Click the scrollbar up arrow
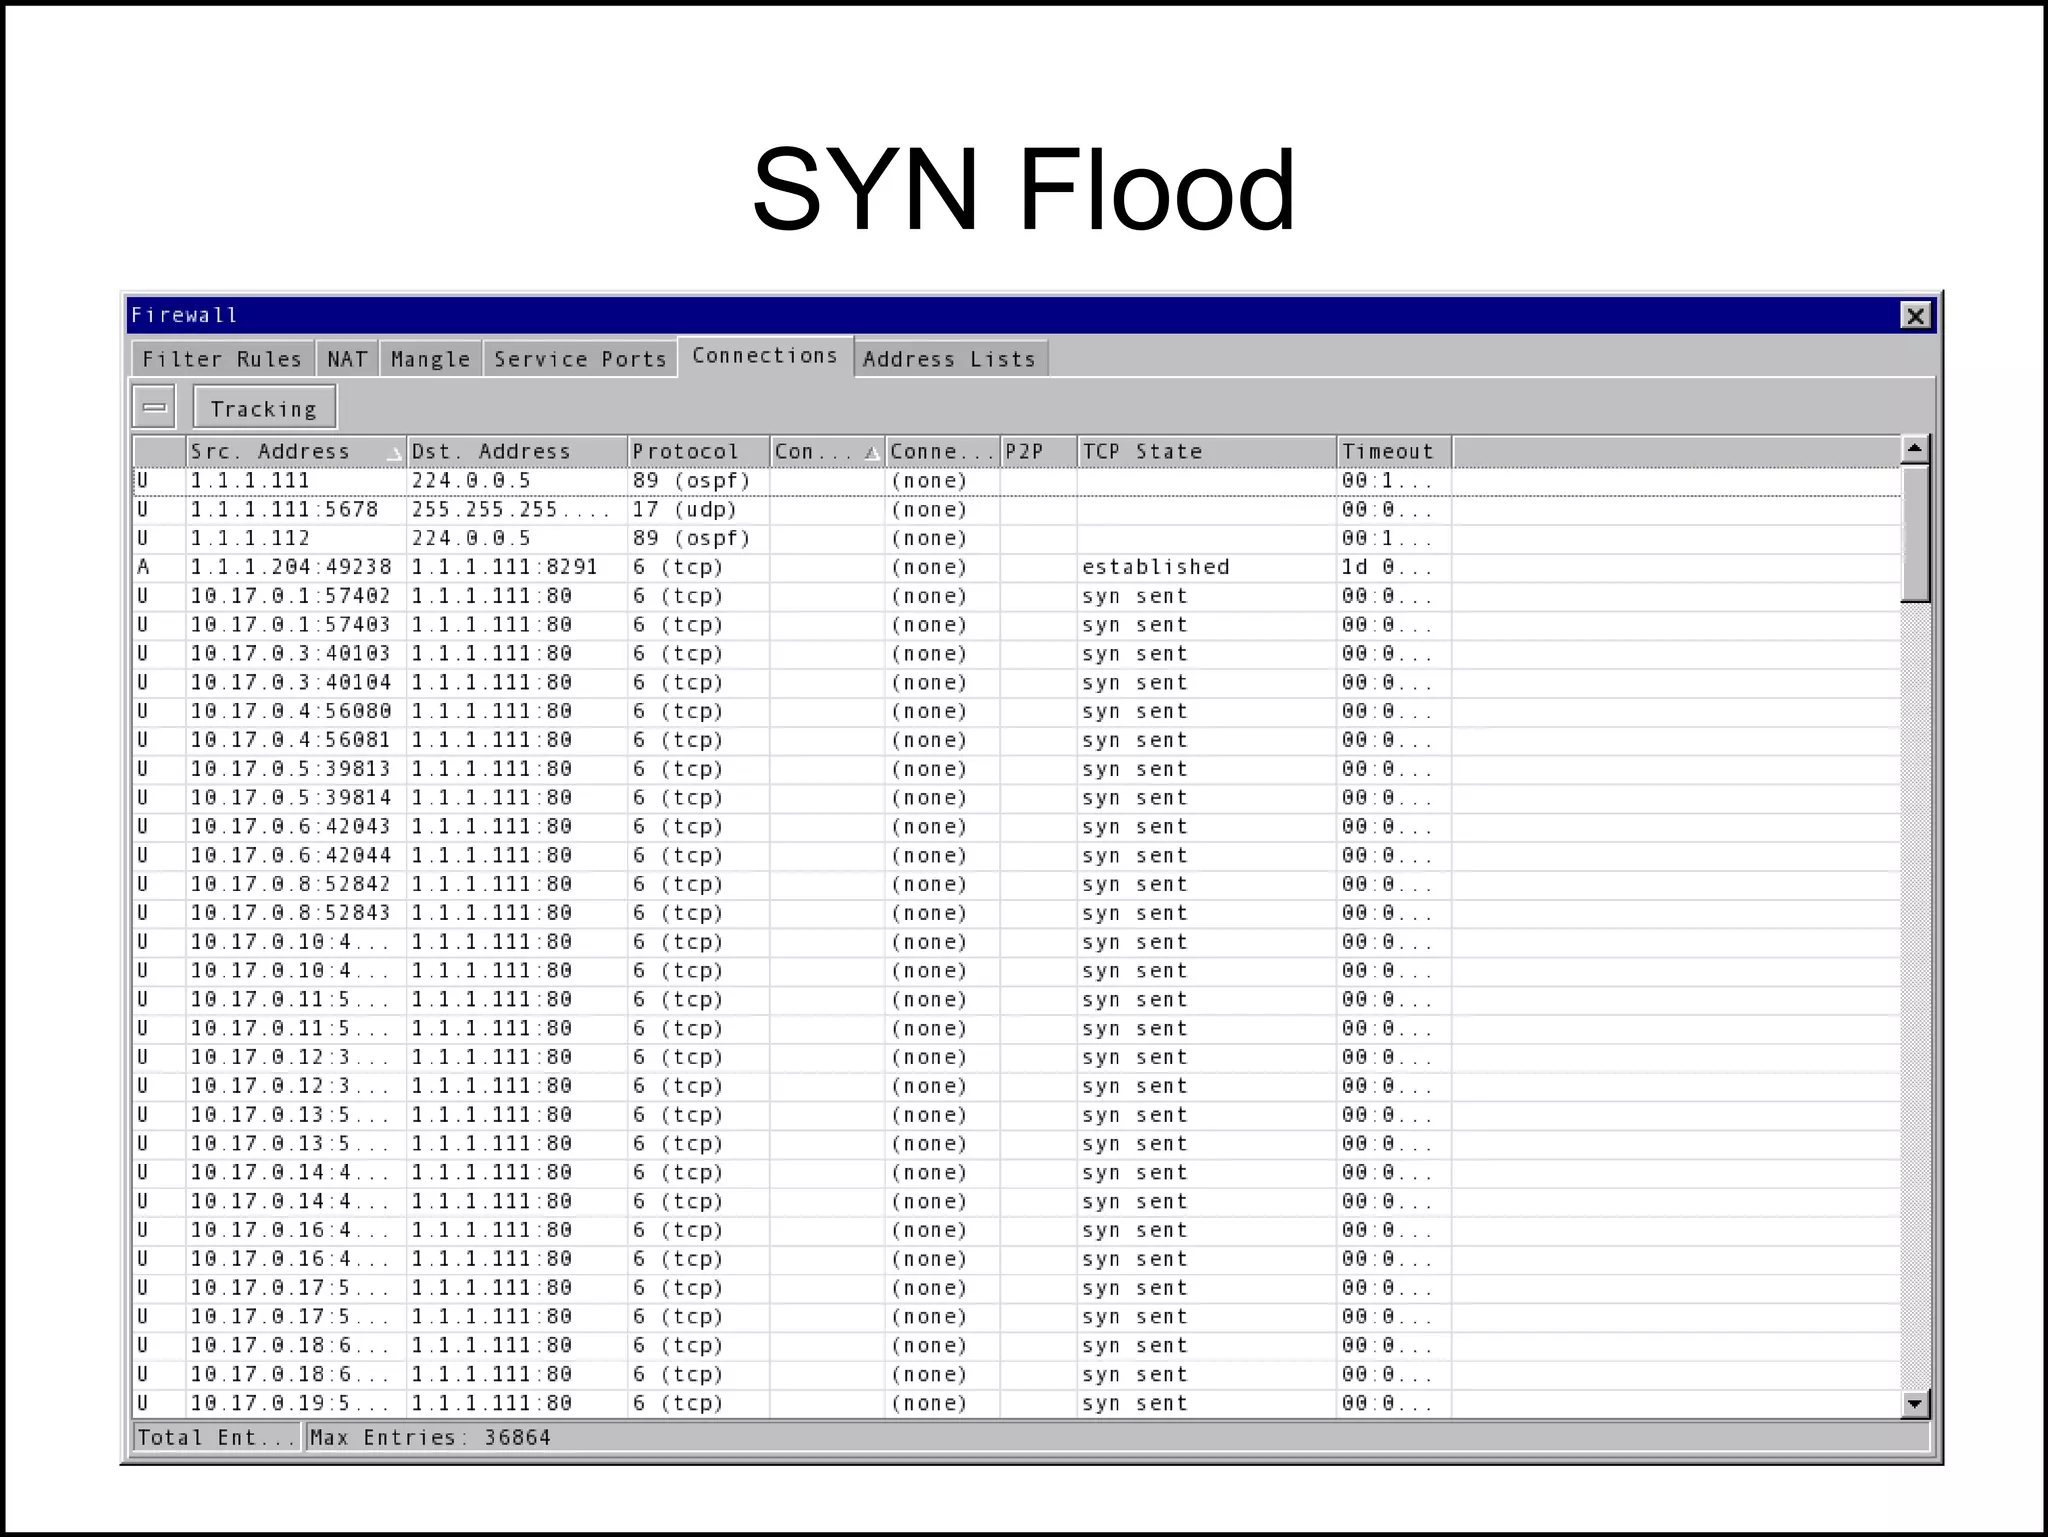The width and height of the screenshot is (2048, 1537). 1914,449
